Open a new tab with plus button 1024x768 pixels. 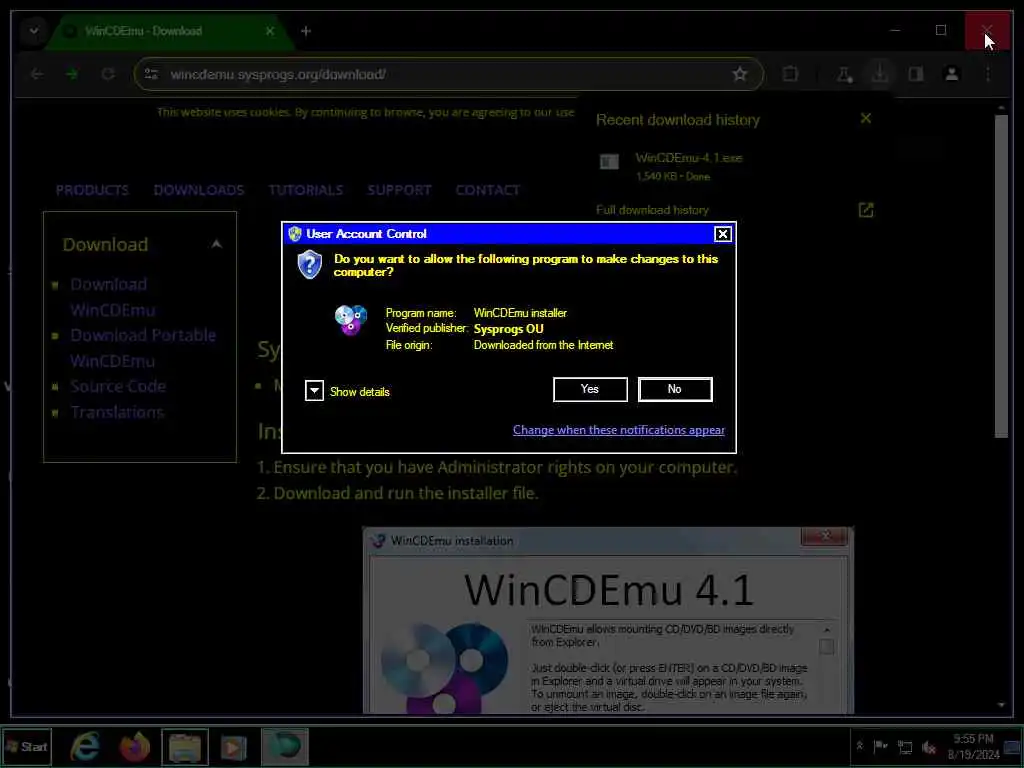[306, 31]
